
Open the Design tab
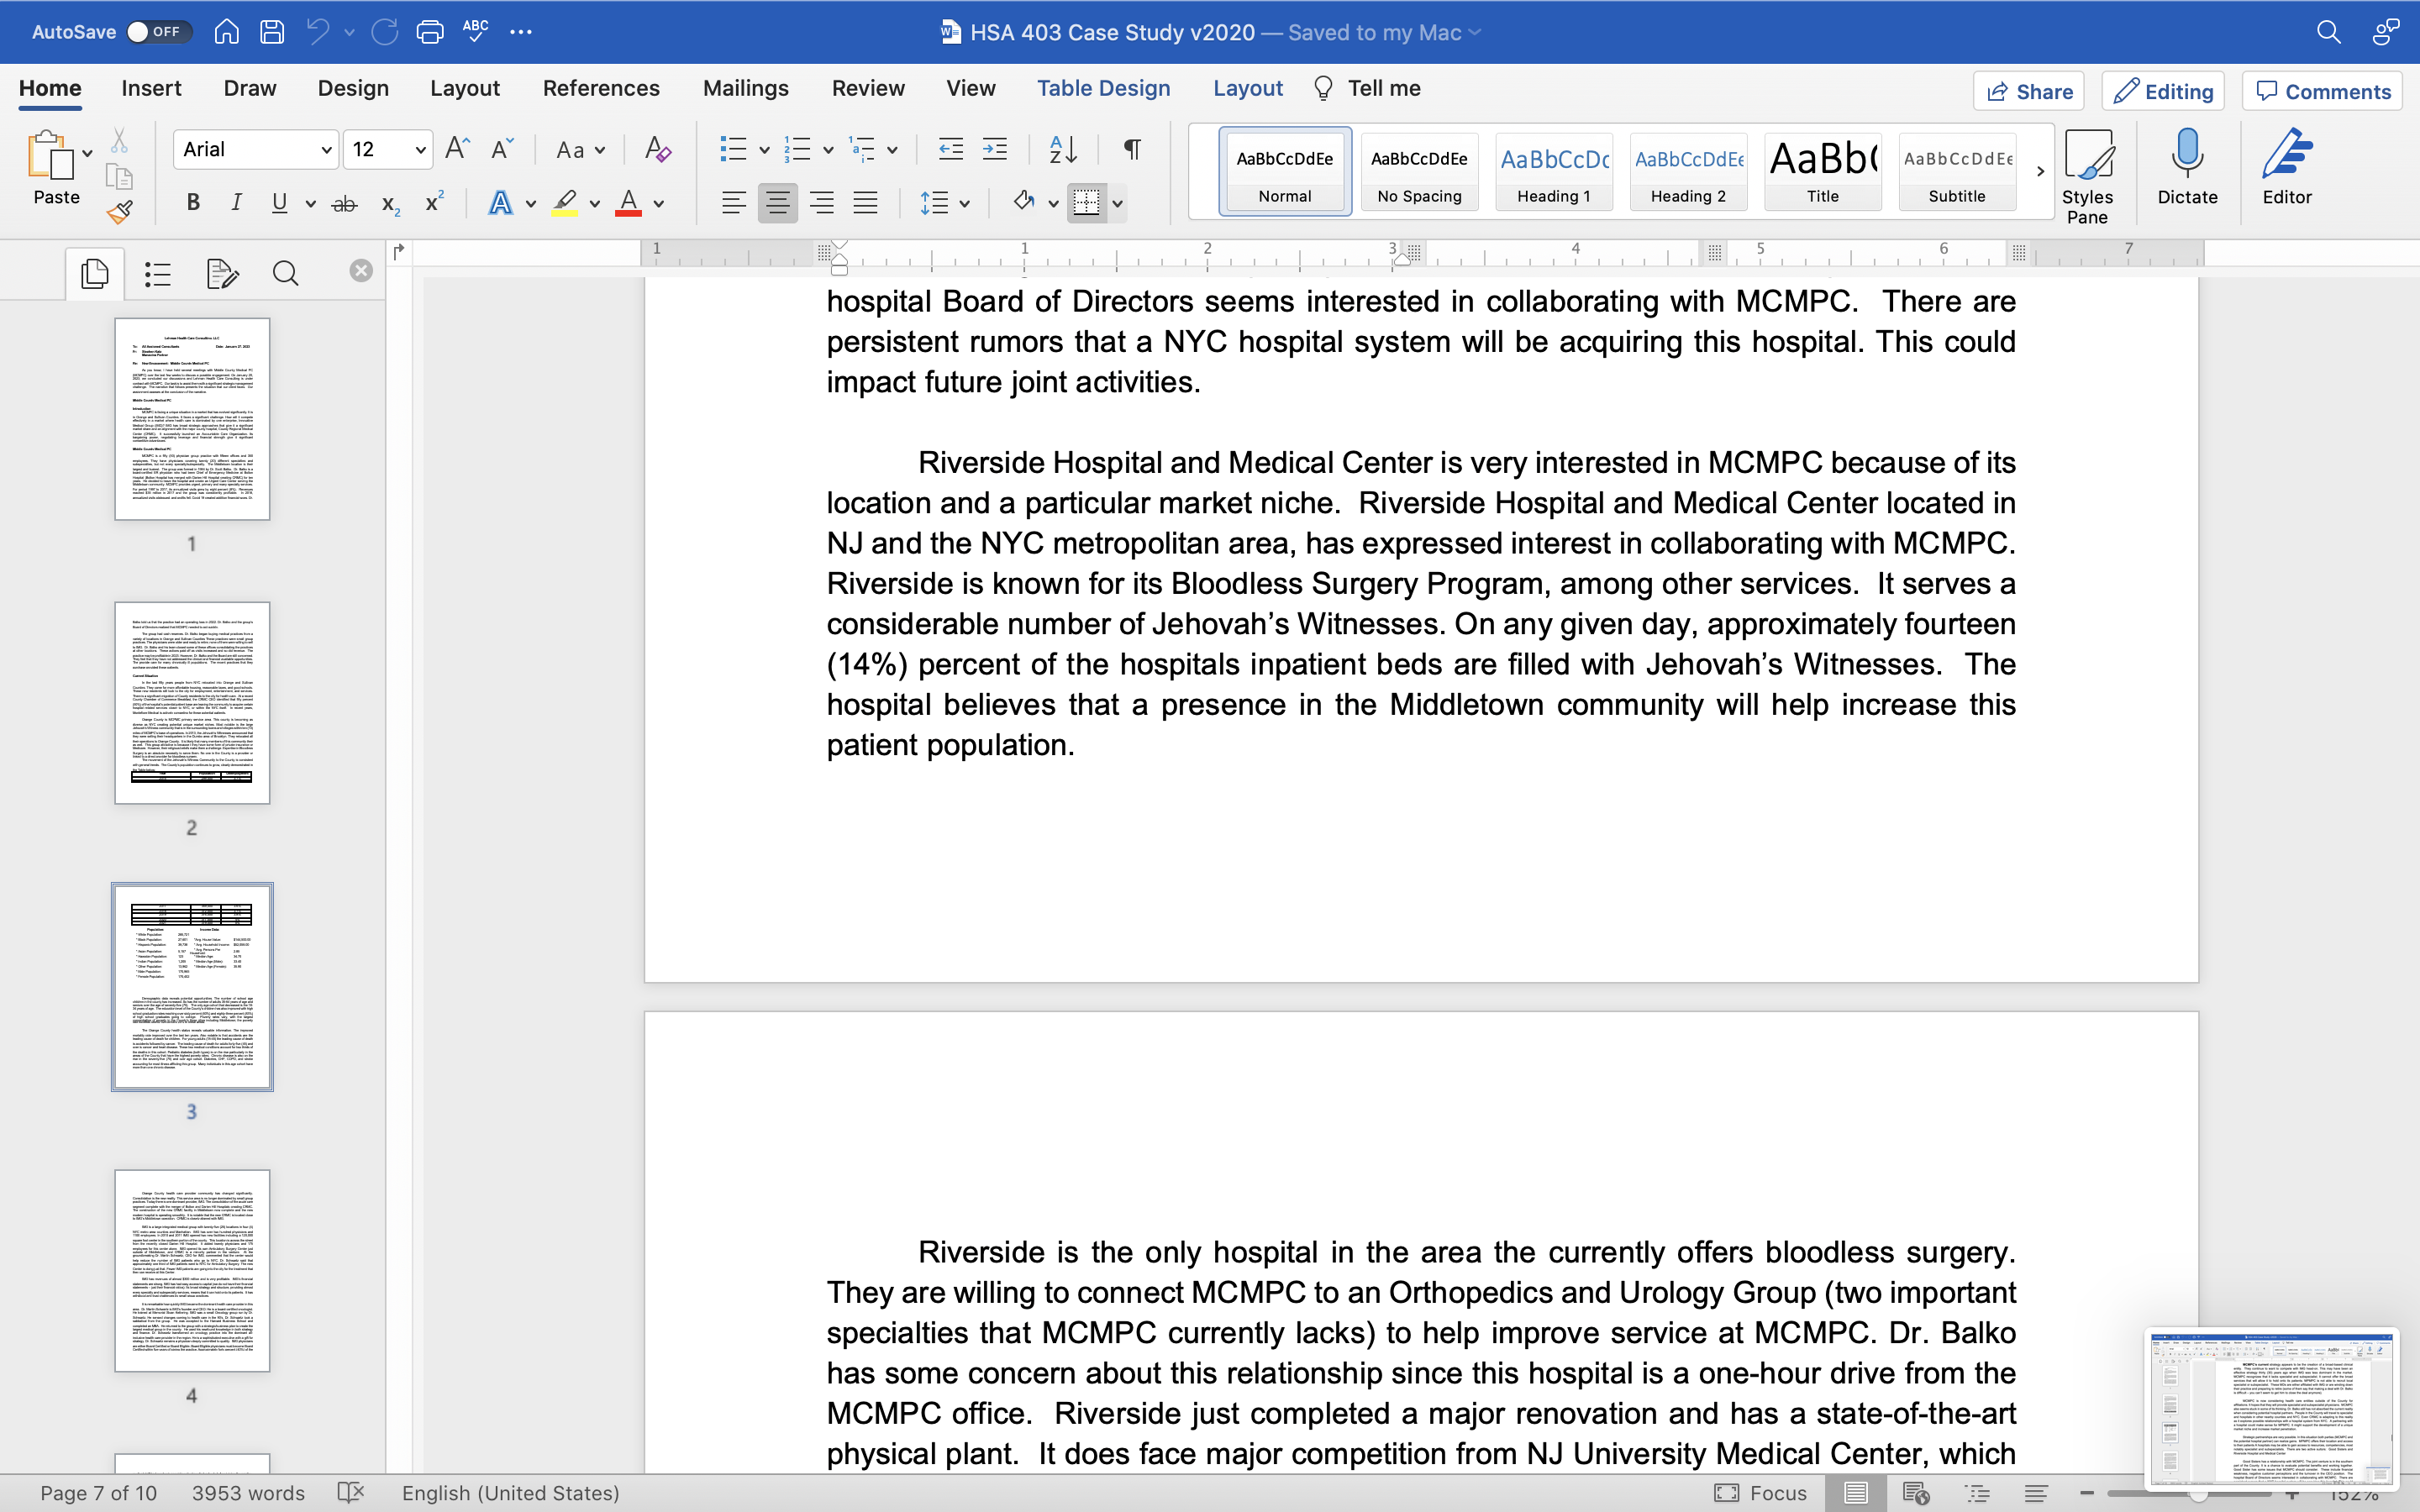353,88
